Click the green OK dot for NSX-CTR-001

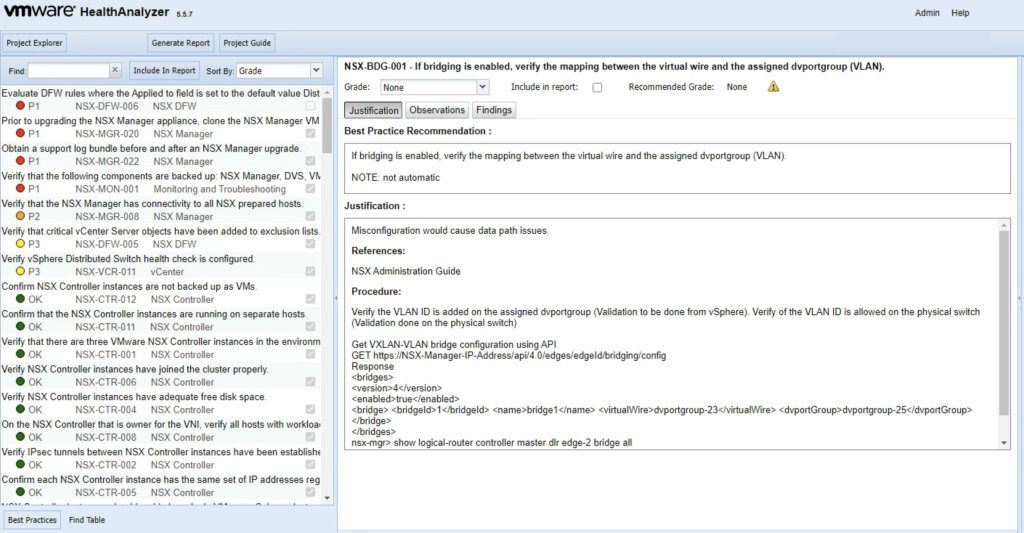coord(20,354)
